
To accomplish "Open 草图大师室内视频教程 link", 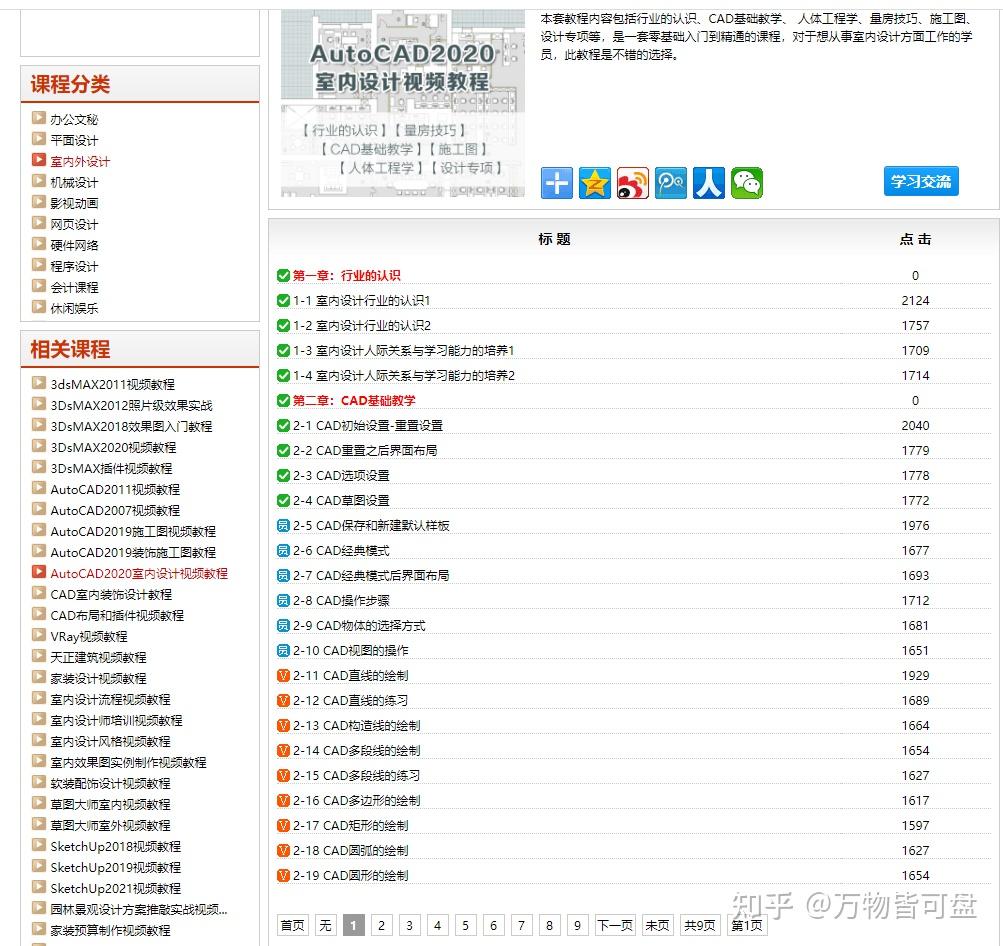I will coord(110,805).
